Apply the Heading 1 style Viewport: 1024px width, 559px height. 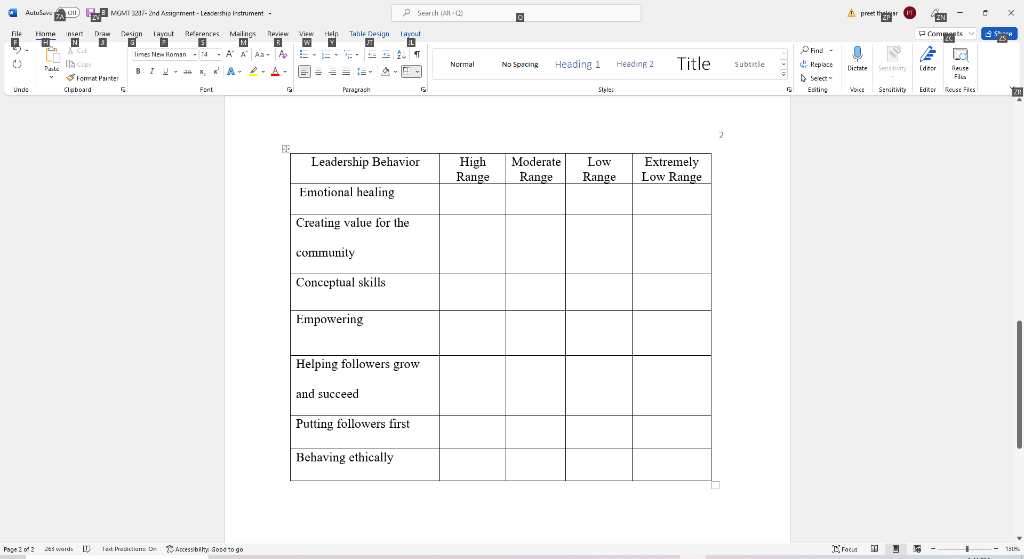pyautogui.click(x=577, y=64)
